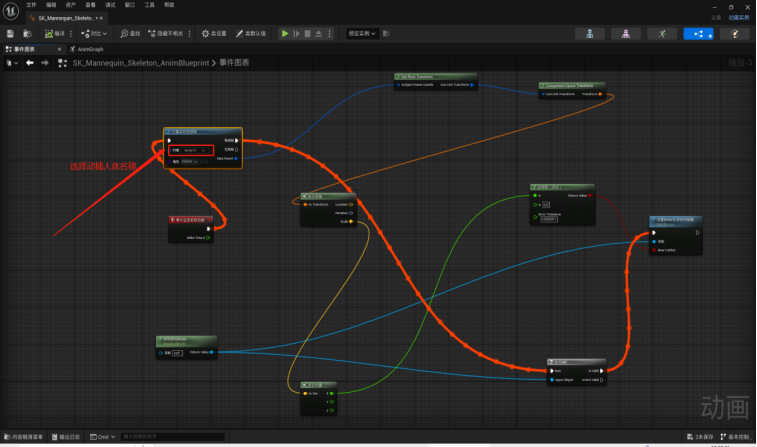Screen dimensions: 757x447
Task: Click the Class Settings (类设置) button
Action: 214,33
